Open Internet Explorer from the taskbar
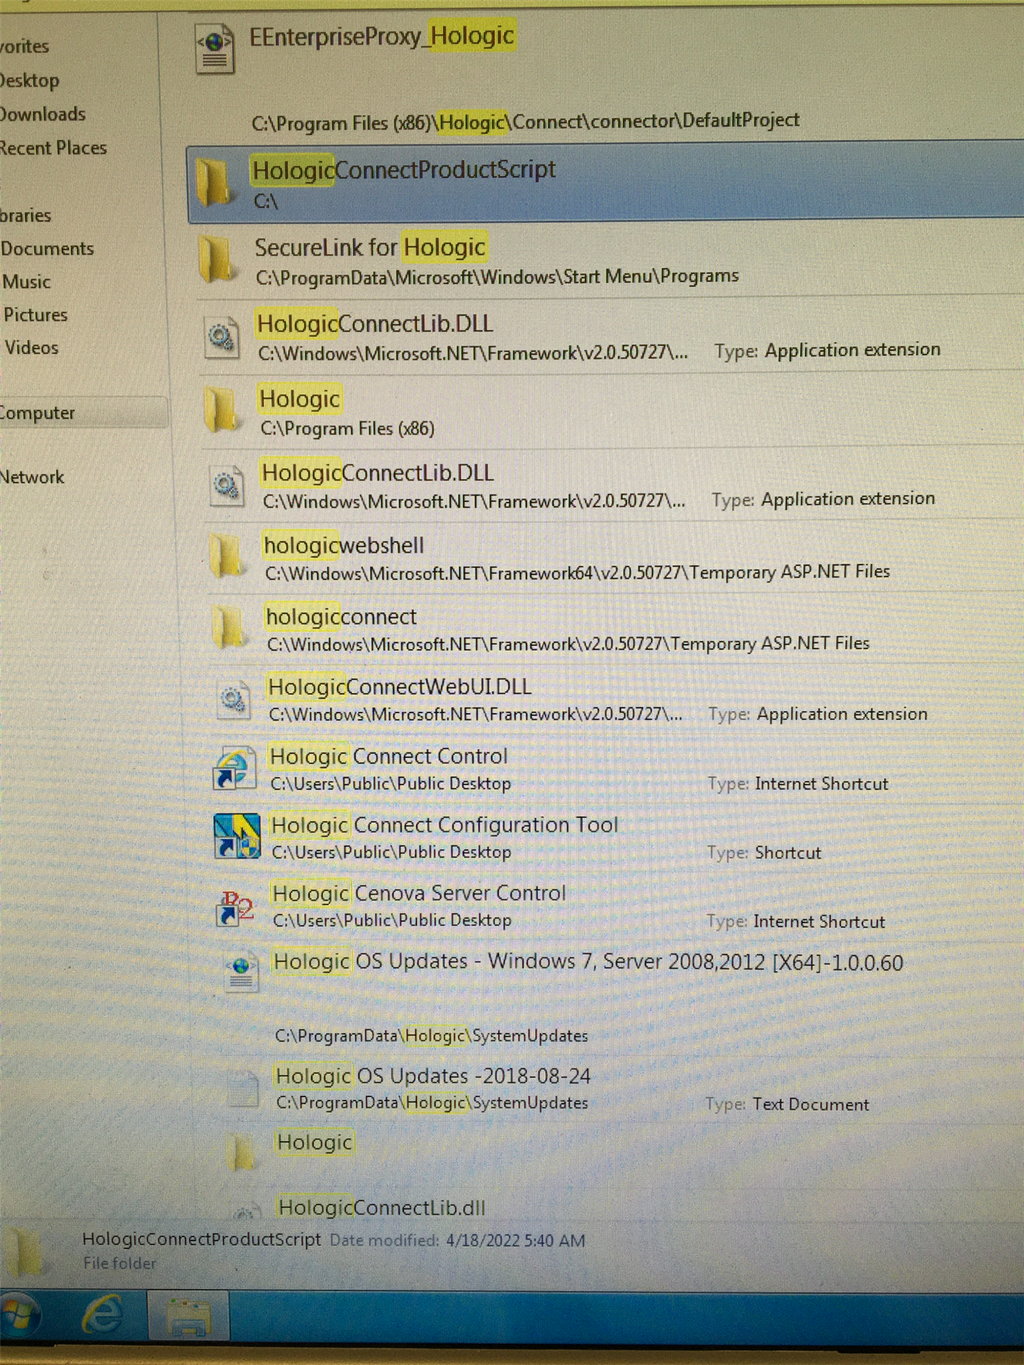The width and height of the screenshot is (1024, 1365). (x=103, y=1314)
